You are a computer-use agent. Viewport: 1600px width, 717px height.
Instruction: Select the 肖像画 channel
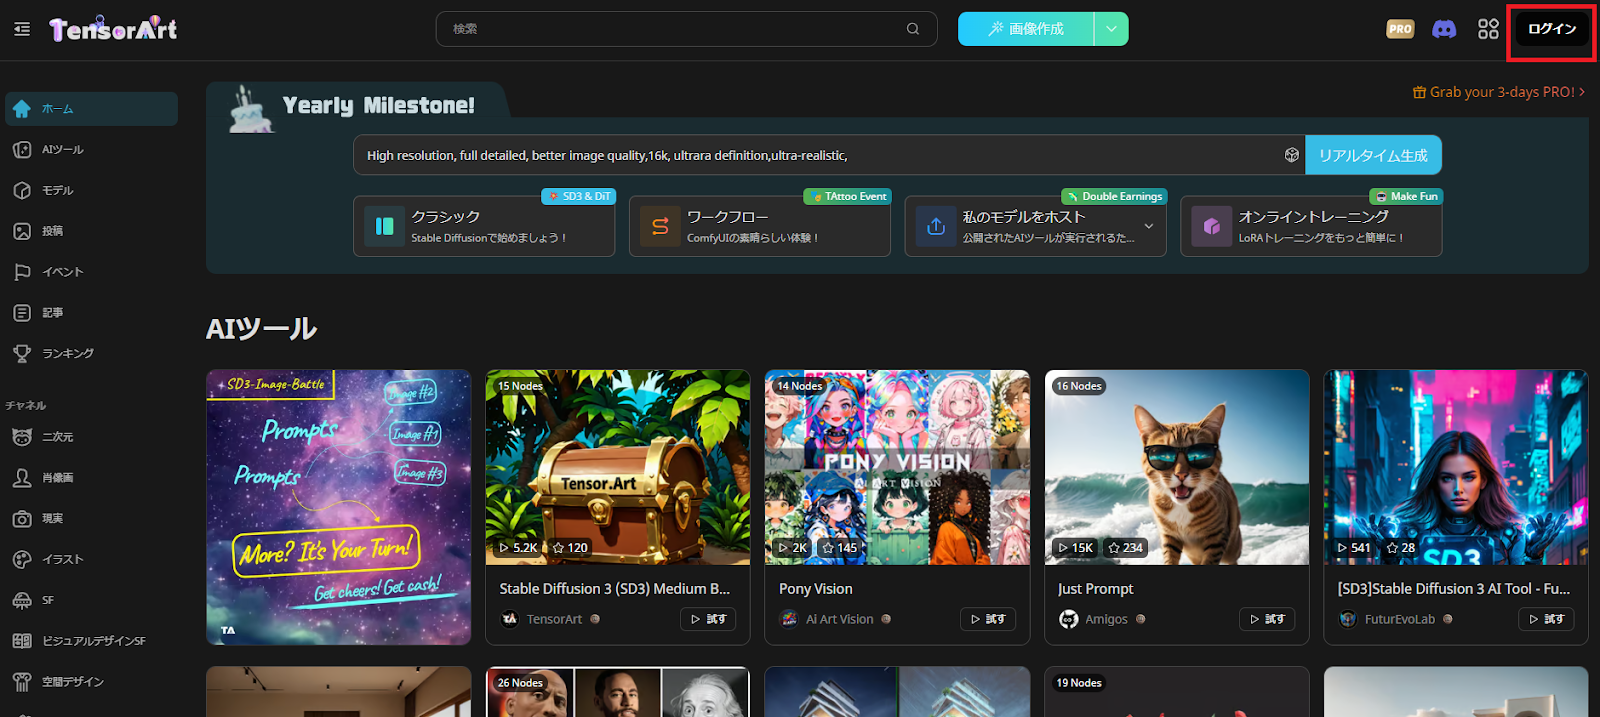tap(91, 478)
